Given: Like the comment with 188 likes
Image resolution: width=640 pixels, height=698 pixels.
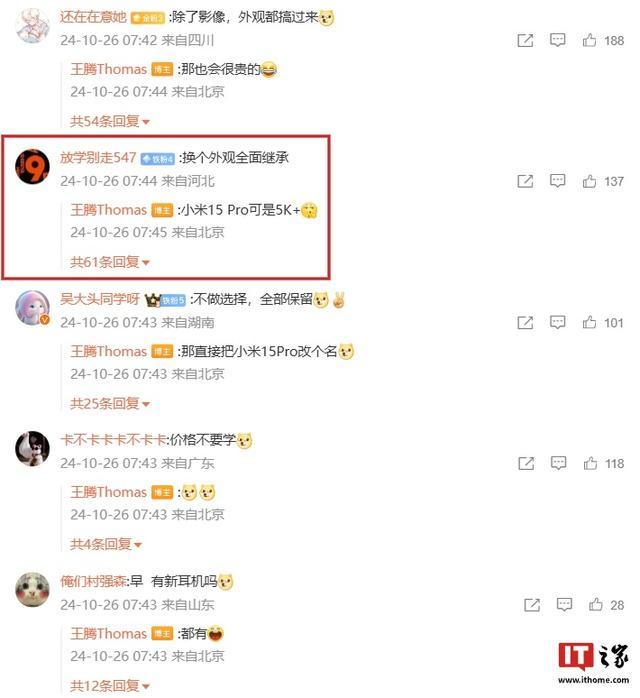Looking at the screenshot, I should 589,41.
